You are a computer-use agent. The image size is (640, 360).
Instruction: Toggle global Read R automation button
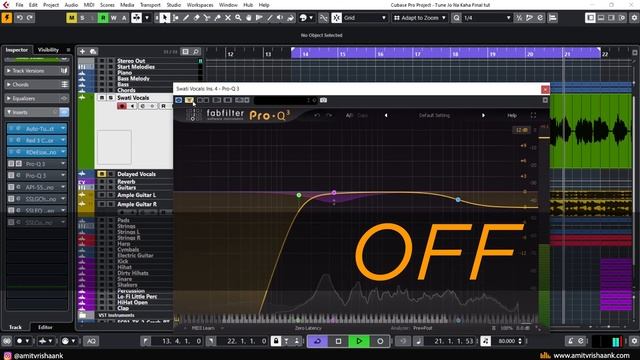pyautogui.click(x=103, y=18)
